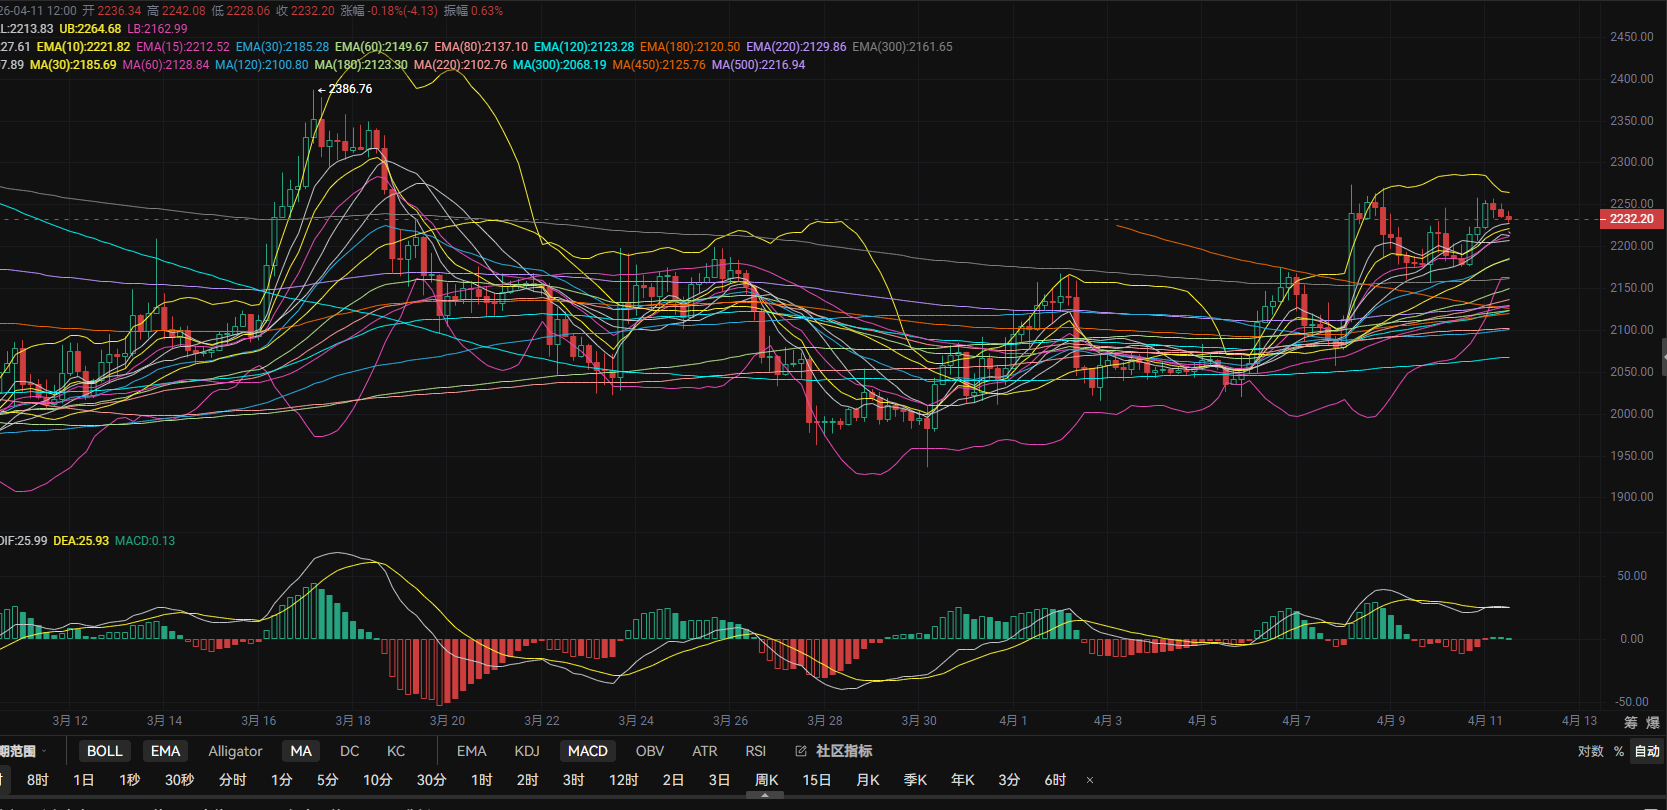This screenshot has height=810, width=1667.
Task: Select the KDJ sub-indicator
Action: 527,751
